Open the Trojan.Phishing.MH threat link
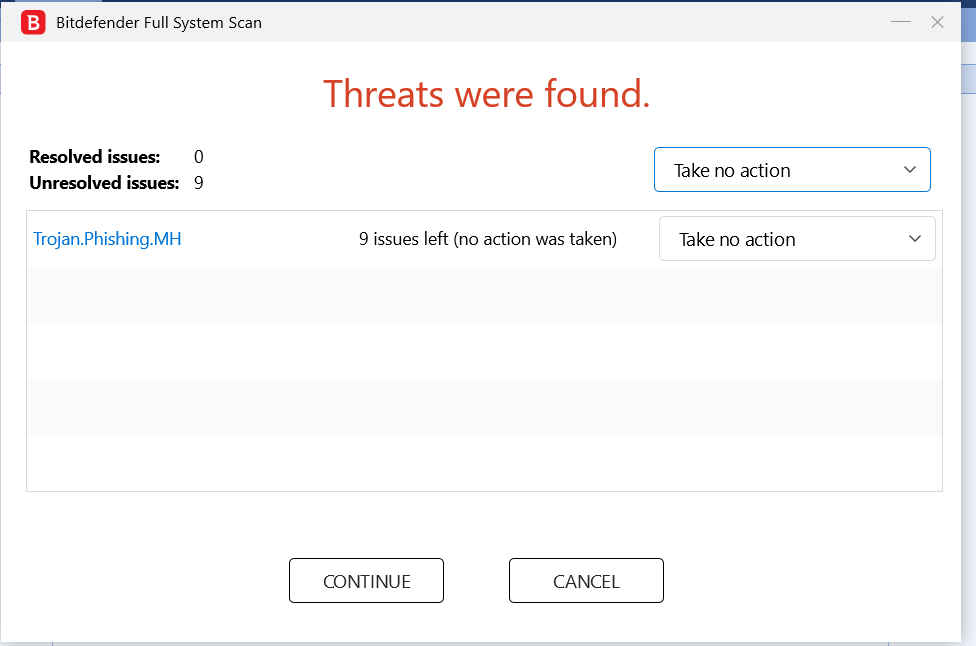976x646 pixels. pos(107,239)
